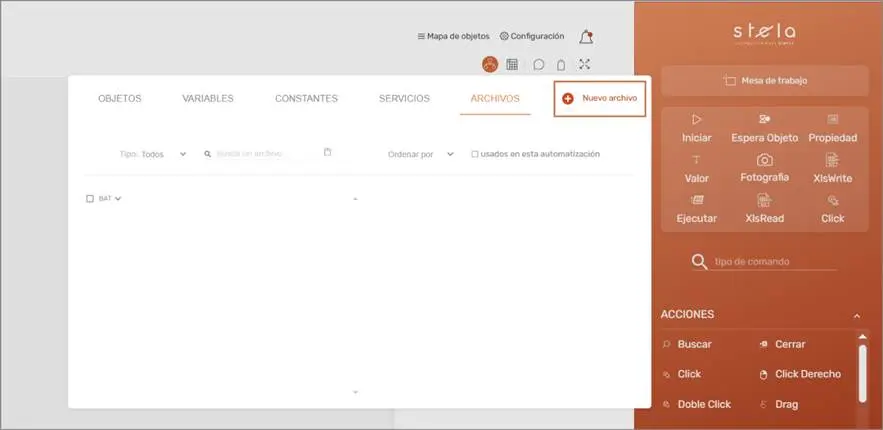Click the magnifier icon beside tipo de comando
The height and width of the screenshot is (430, 883).
click(x=699, y=262)
